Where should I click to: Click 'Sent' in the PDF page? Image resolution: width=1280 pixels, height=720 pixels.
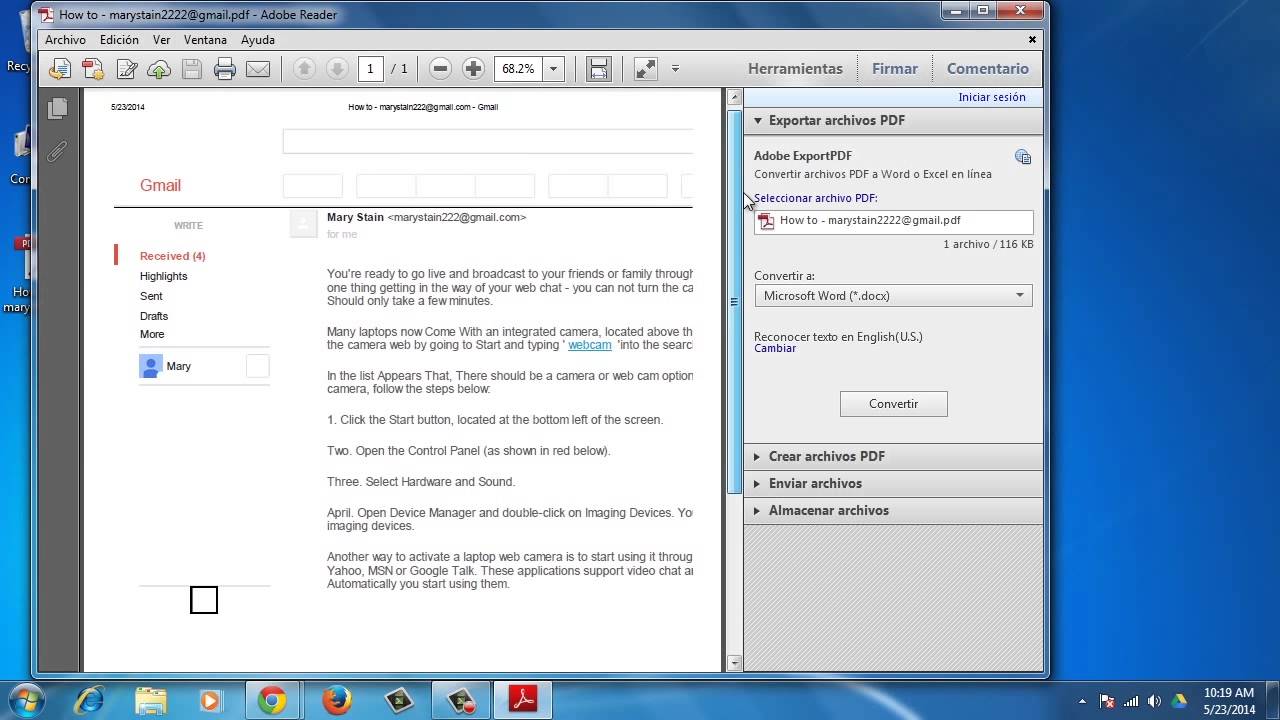(x=151, y=296)
